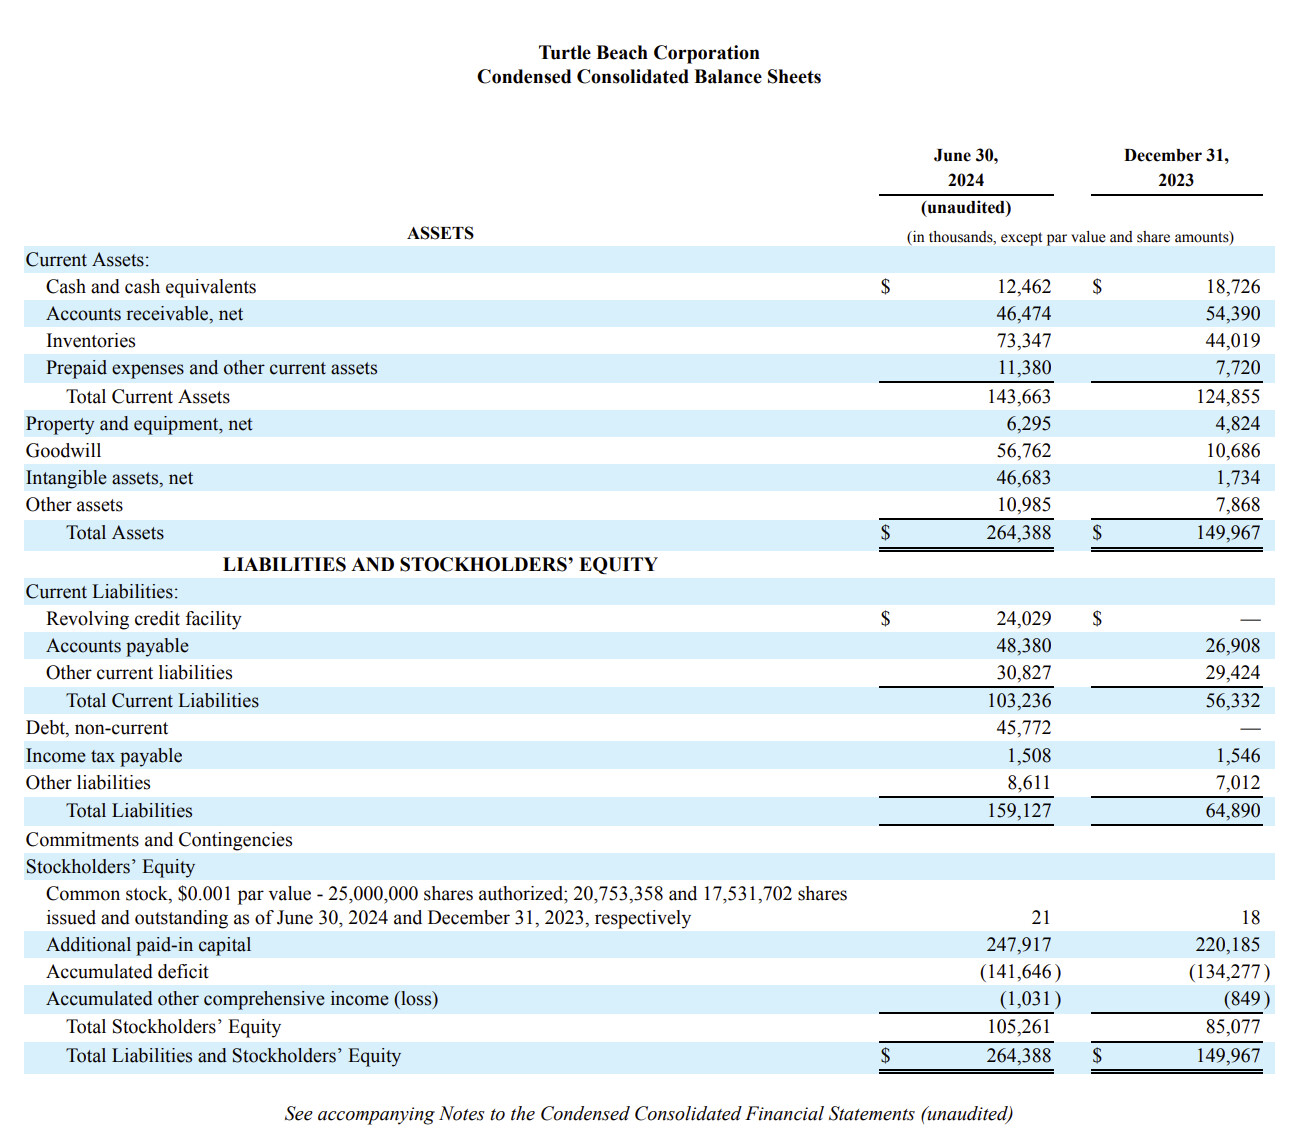This screenshot has height=1128, width=1299.
Task: Click the "Other assets" row label
Action: pos(74,505)
